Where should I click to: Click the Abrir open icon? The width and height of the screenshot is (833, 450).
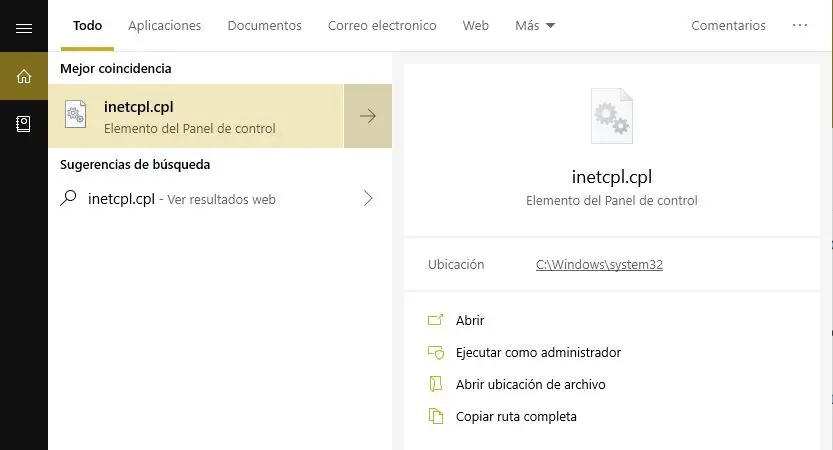435,321
